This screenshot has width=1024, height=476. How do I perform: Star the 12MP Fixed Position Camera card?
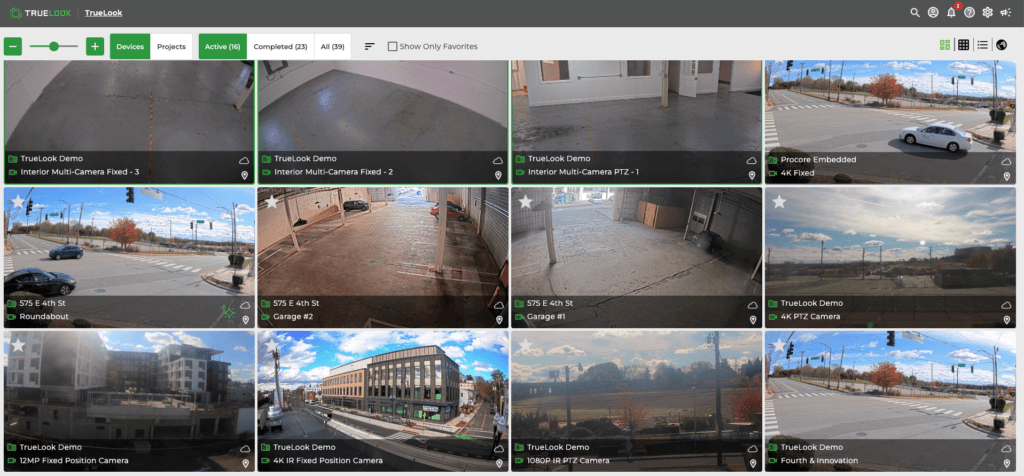[x=18, y=345]
